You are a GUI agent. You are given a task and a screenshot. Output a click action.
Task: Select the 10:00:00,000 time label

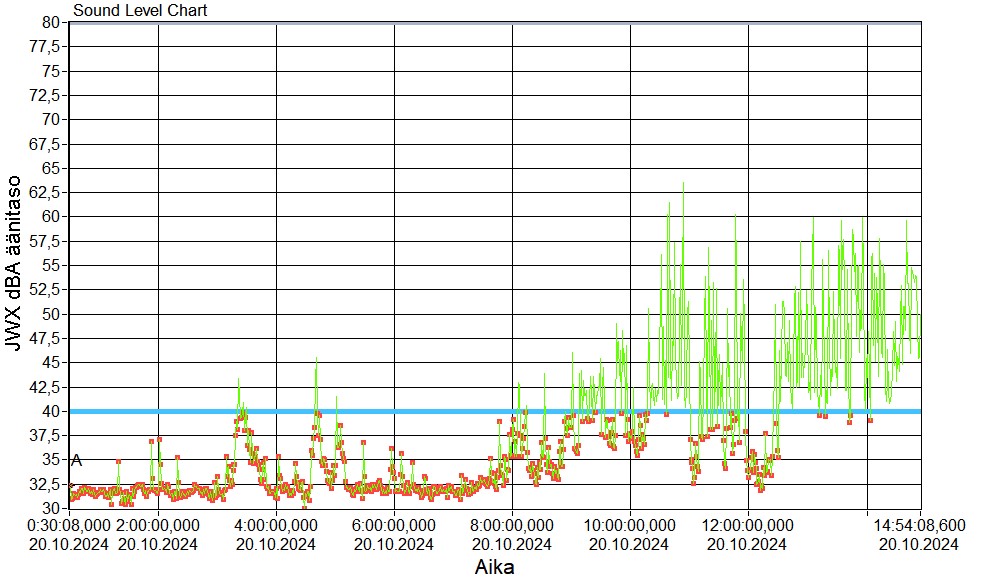pos(630,524)
